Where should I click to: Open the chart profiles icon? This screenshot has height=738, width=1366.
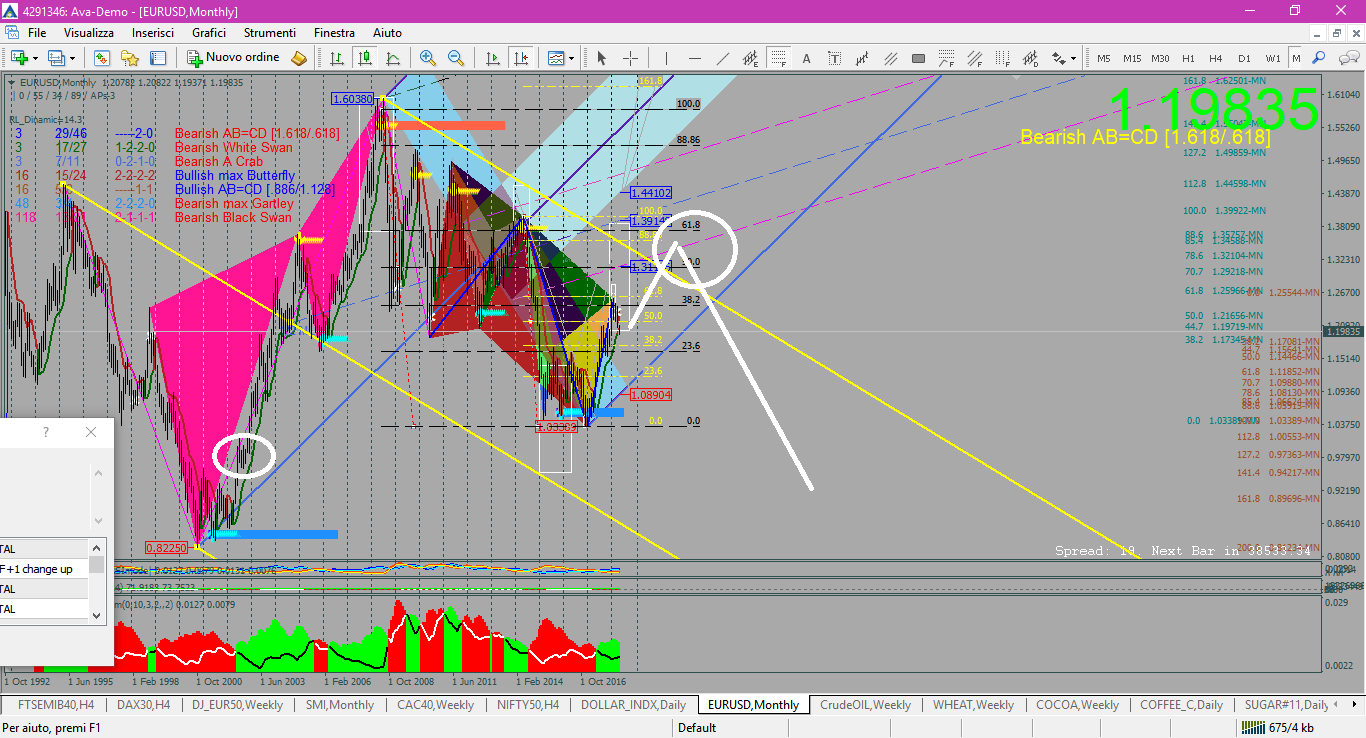pyautogui.click(x=56, y=58)
